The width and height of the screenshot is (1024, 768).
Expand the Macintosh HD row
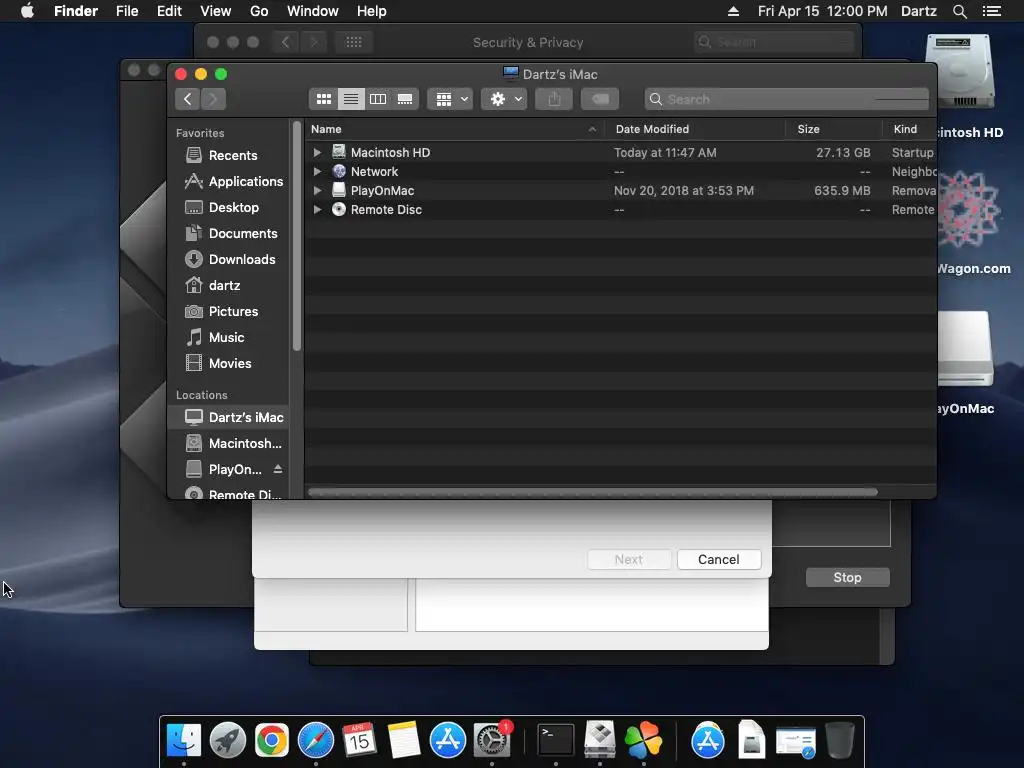(x=317, y=152)
